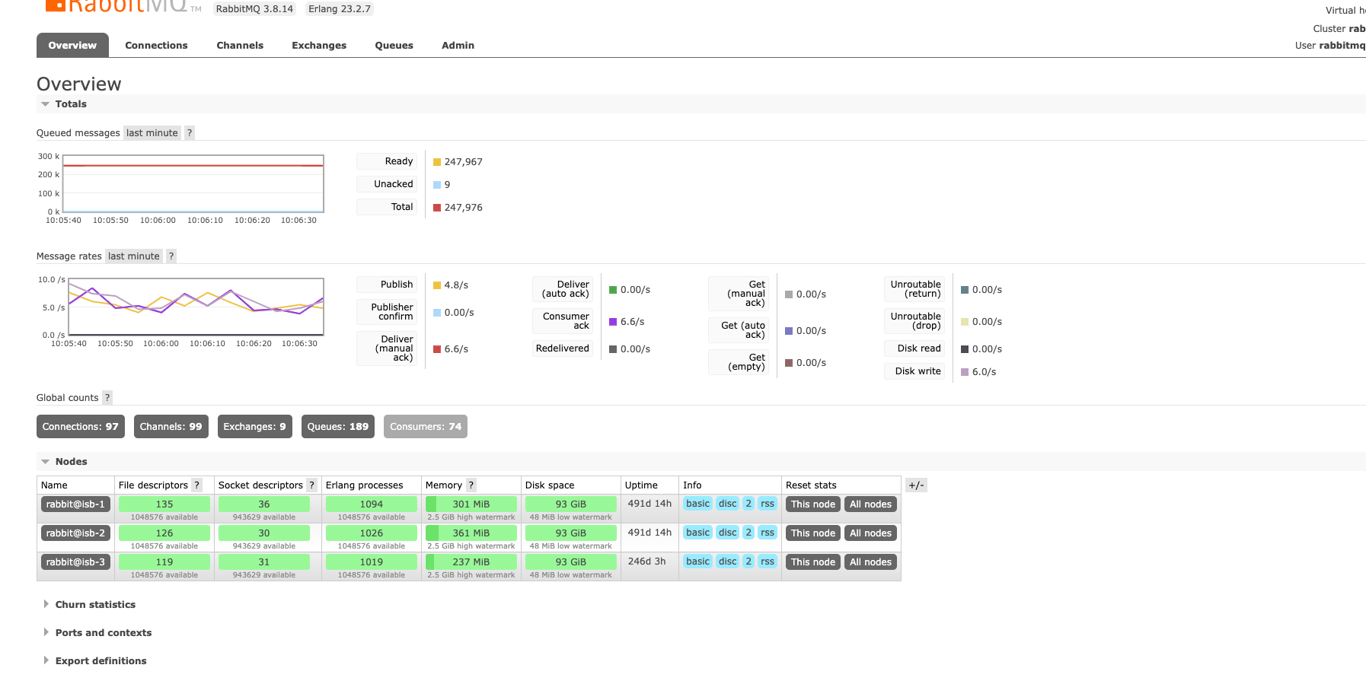Click the Disk write 6.0/s value
The width and height of the screenshot is (1366, 684).
[985, 372]
